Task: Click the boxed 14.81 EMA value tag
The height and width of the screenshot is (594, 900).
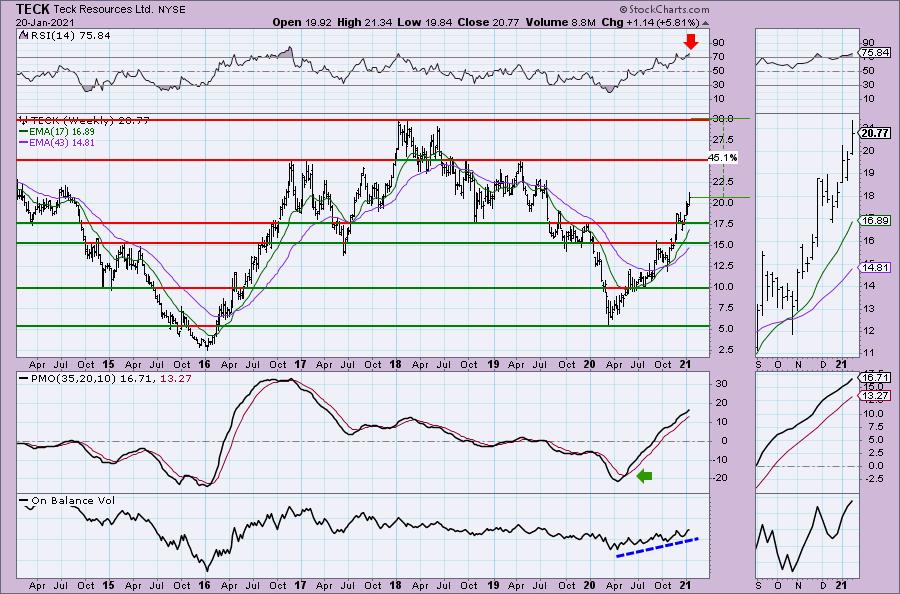Action: pyautogui.click(x=876, y=267)
